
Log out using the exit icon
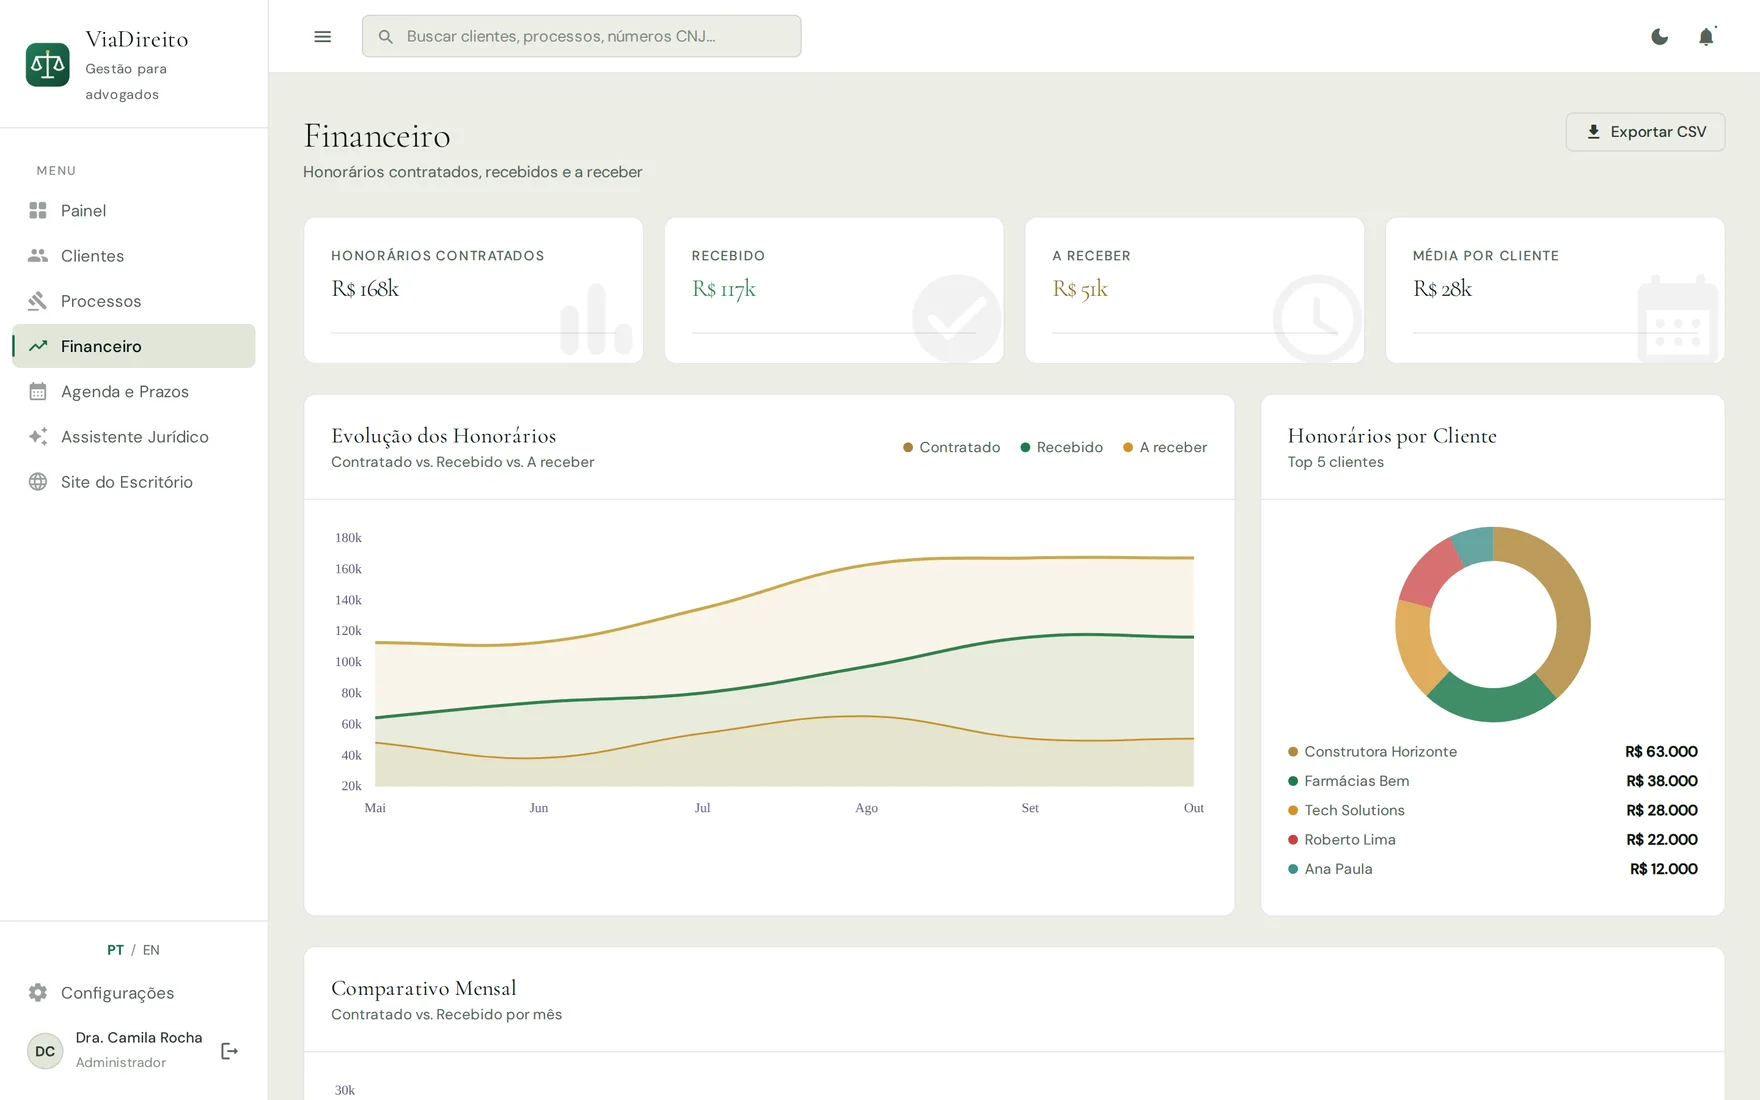click(x=229, y=1051)
